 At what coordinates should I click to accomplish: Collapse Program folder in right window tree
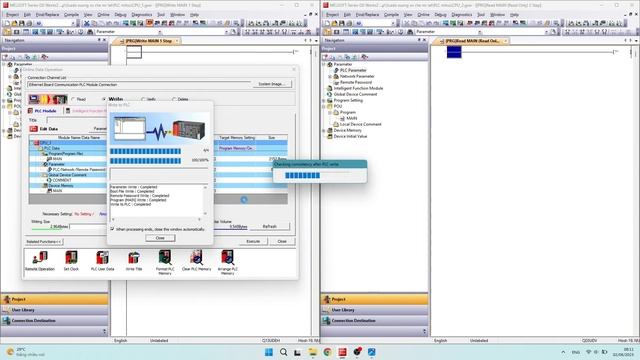330,112
